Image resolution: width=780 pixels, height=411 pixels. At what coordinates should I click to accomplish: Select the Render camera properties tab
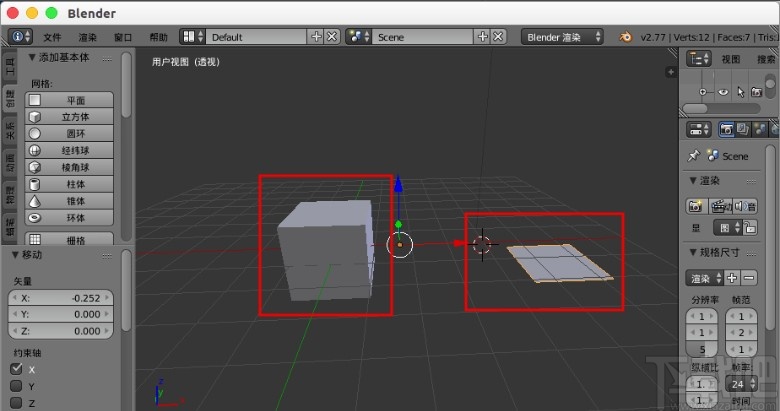pos(726,130)
